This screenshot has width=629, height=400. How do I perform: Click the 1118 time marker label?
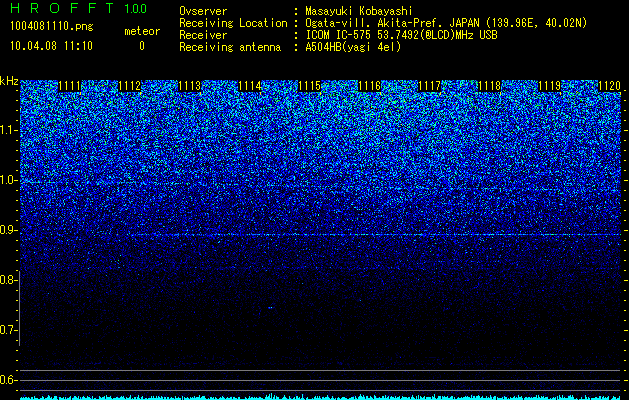(489, 86)
